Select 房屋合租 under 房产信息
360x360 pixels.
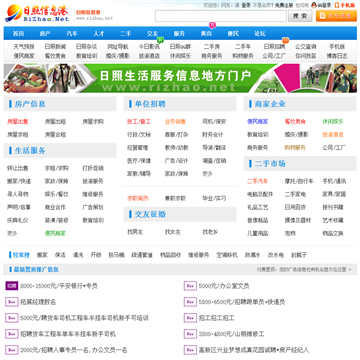[x=55, y=135]
